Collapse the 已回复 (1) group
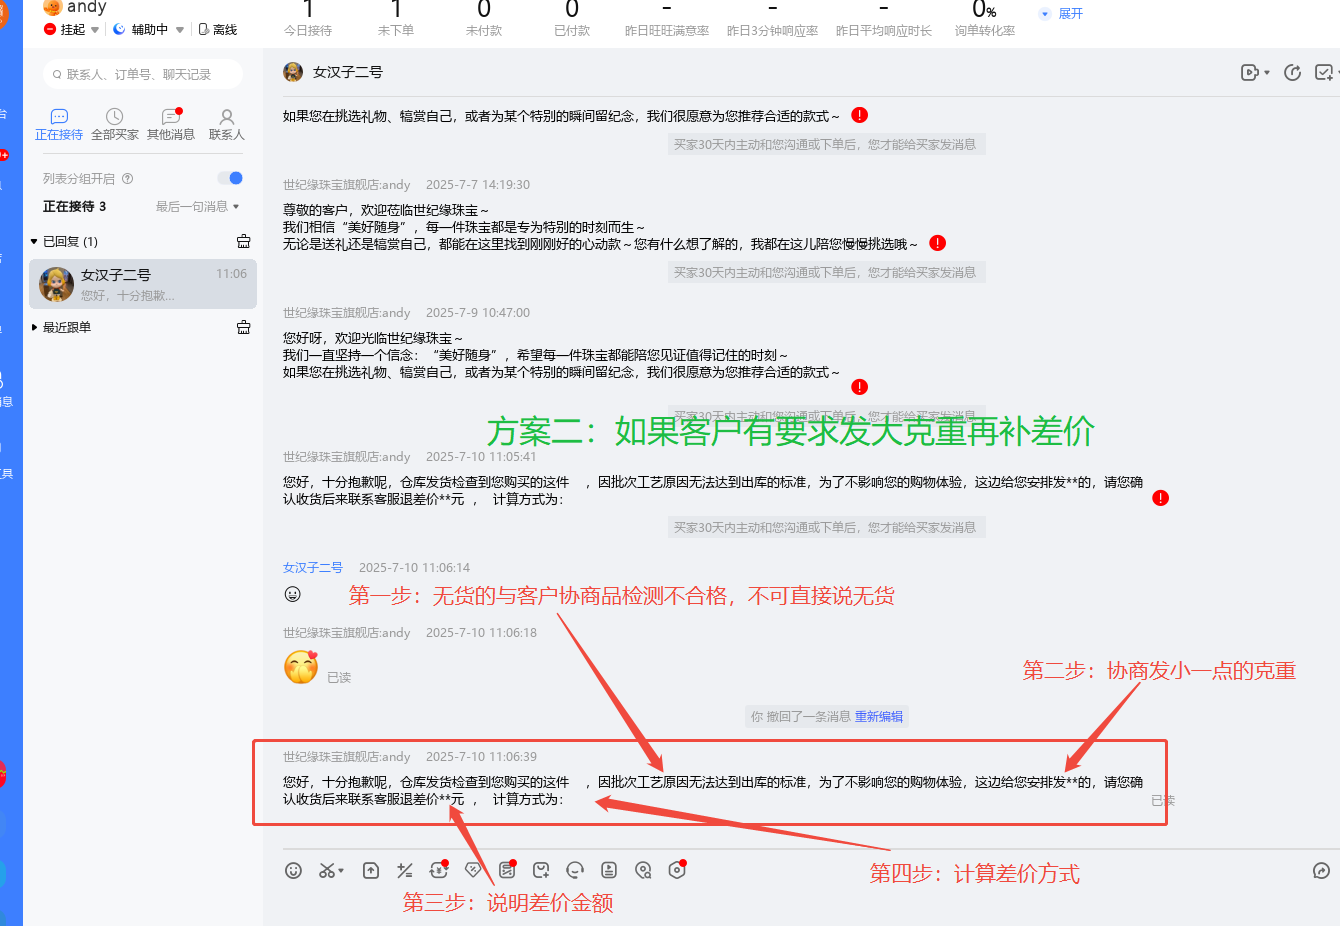Image resolution: width=1340 pixels, height=926 pixels. (34, 241)
